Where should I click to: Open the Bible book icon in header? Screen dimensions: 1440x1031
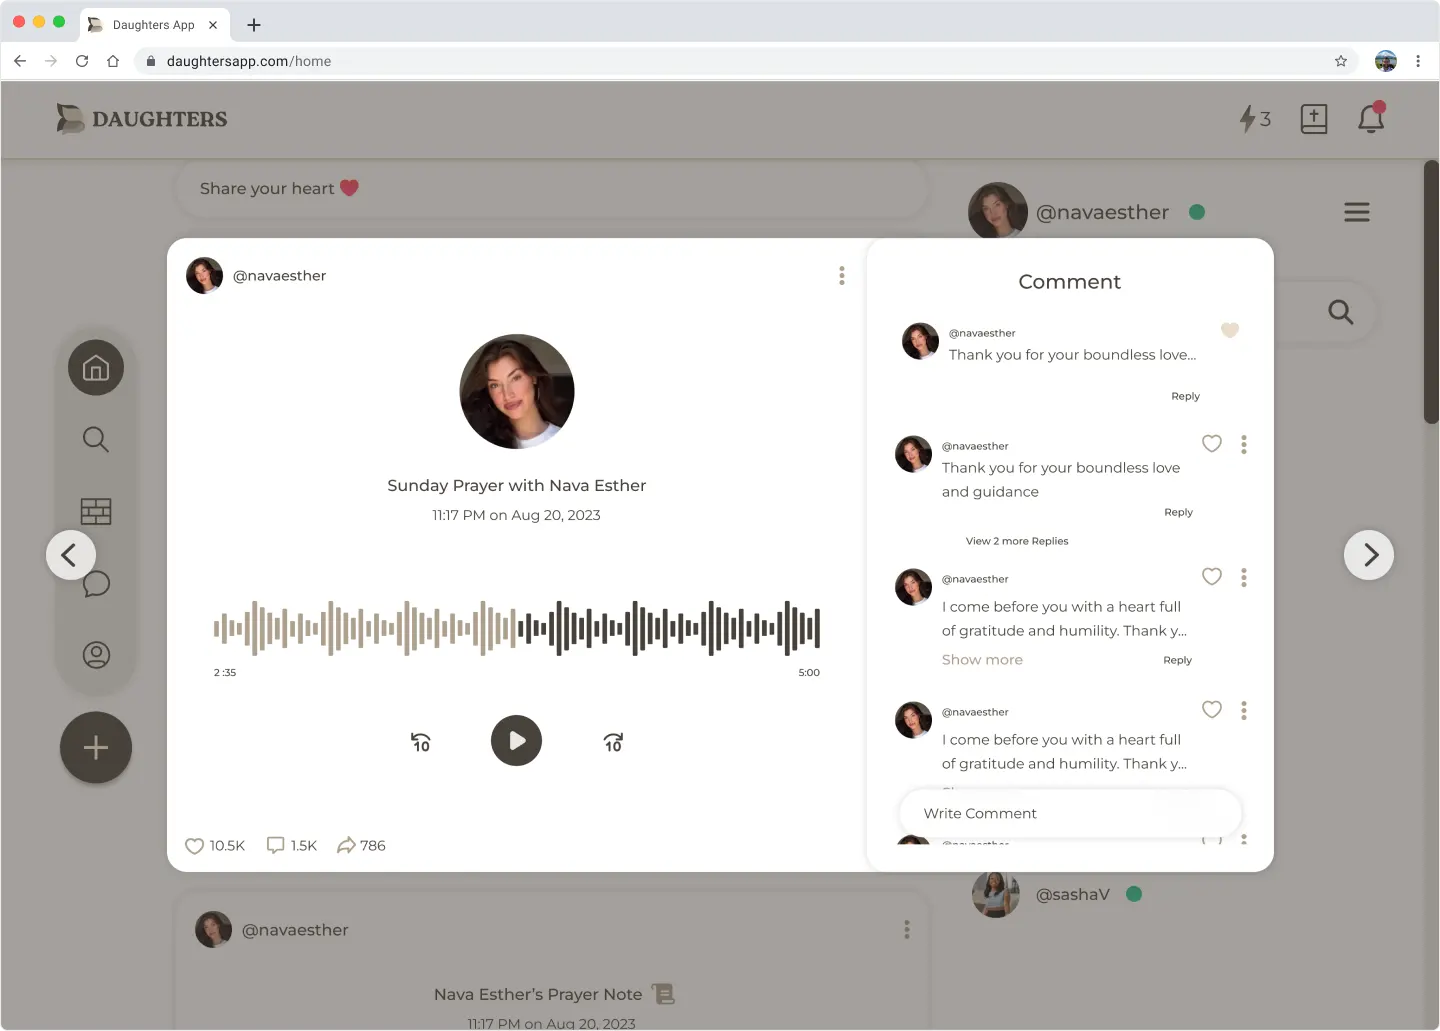pyautogui.click(x=1313, y=119)
